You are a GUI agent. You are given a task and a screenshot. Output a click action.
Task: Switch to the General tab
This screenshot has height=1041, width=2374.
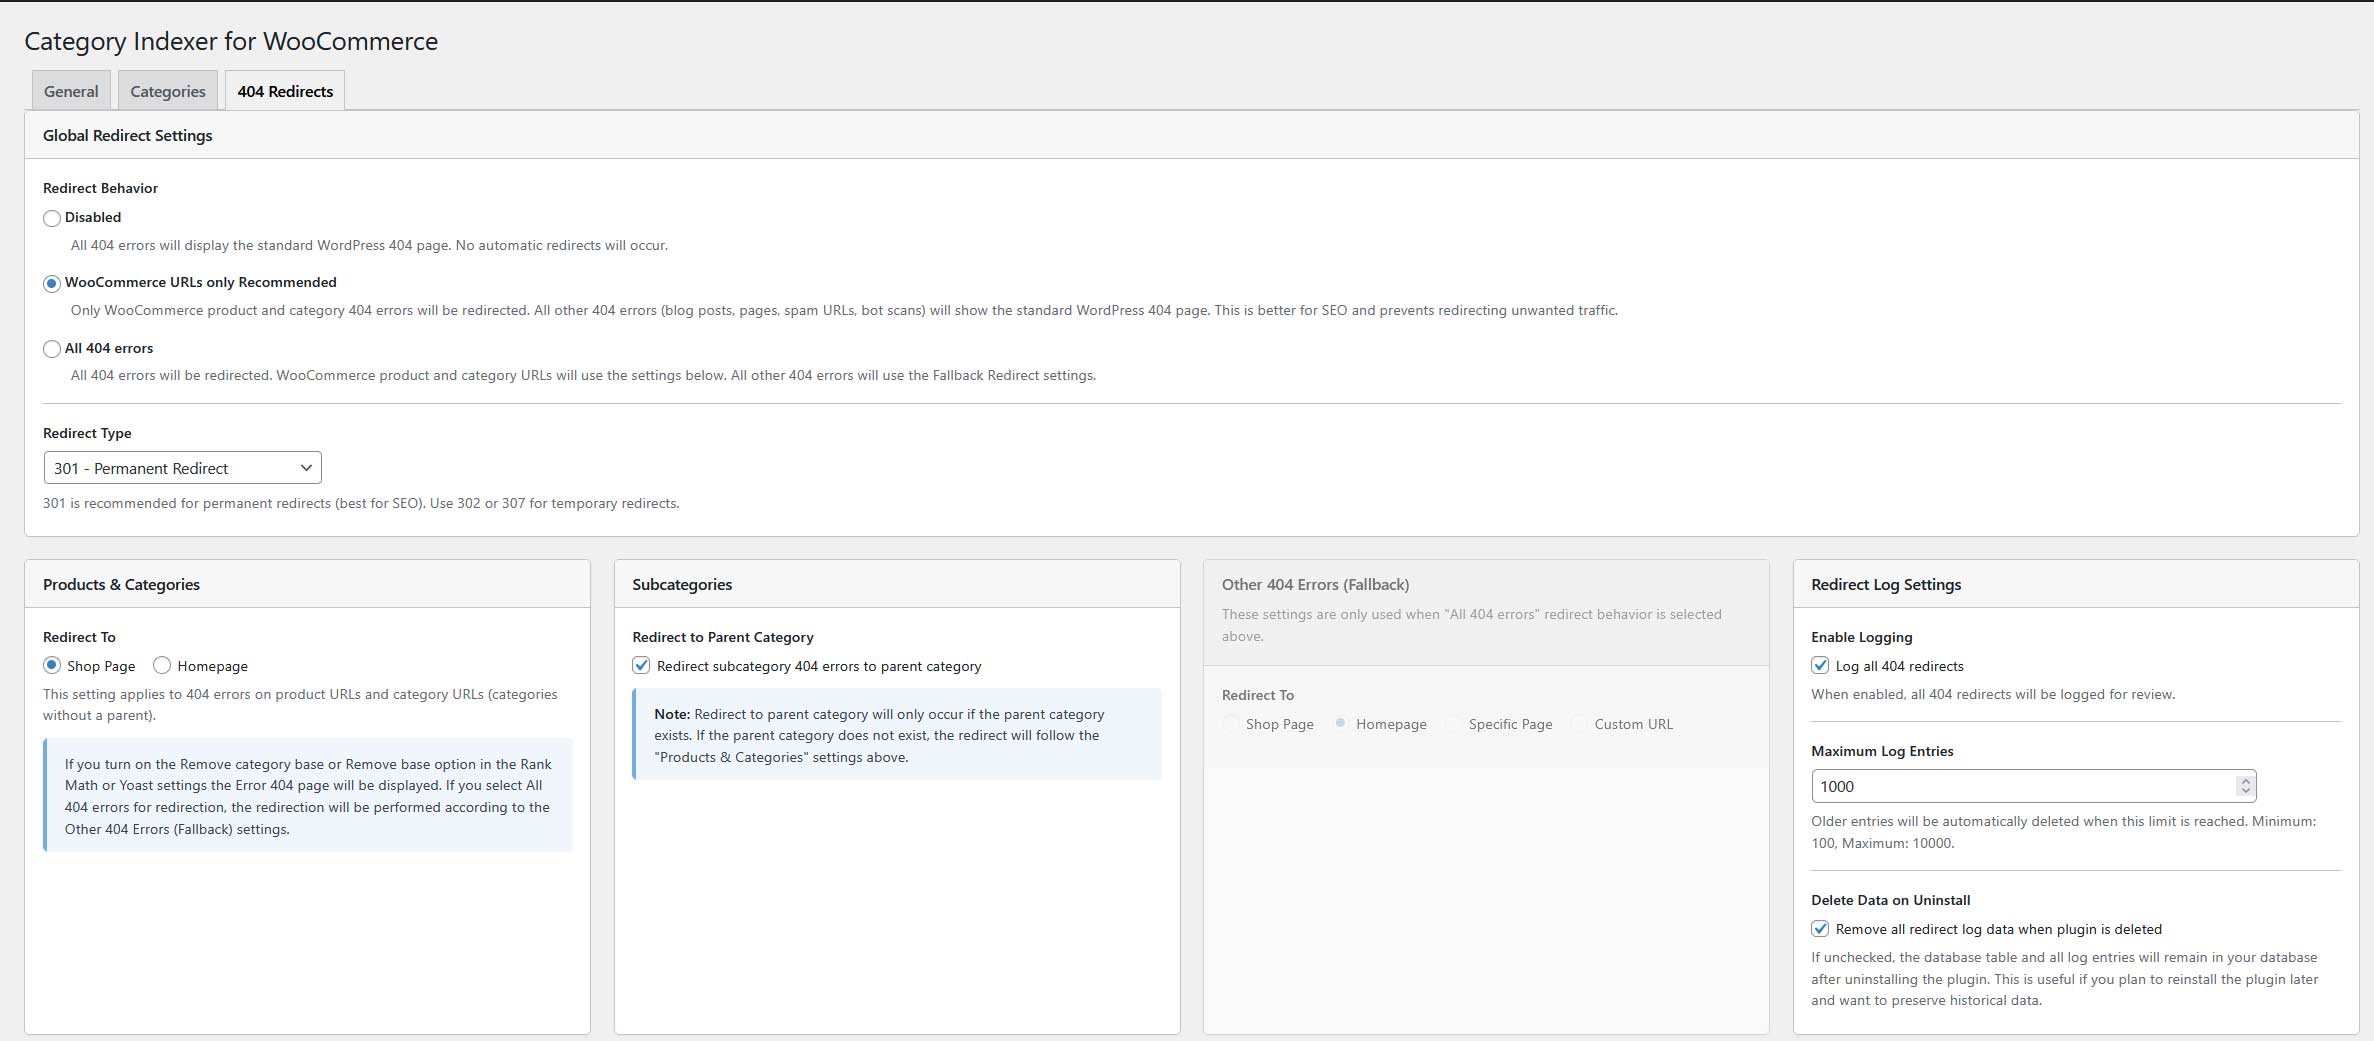70,90
